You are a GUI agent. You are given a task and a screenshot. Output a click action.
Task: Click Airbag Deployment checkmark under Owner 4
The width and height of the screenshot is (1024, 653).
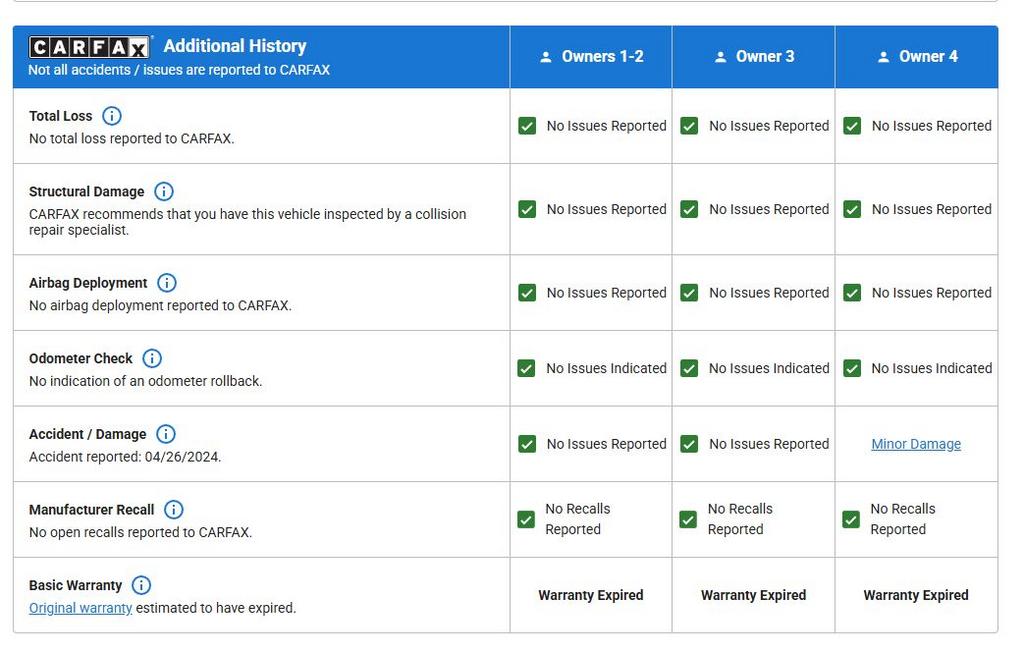point(852,293)
